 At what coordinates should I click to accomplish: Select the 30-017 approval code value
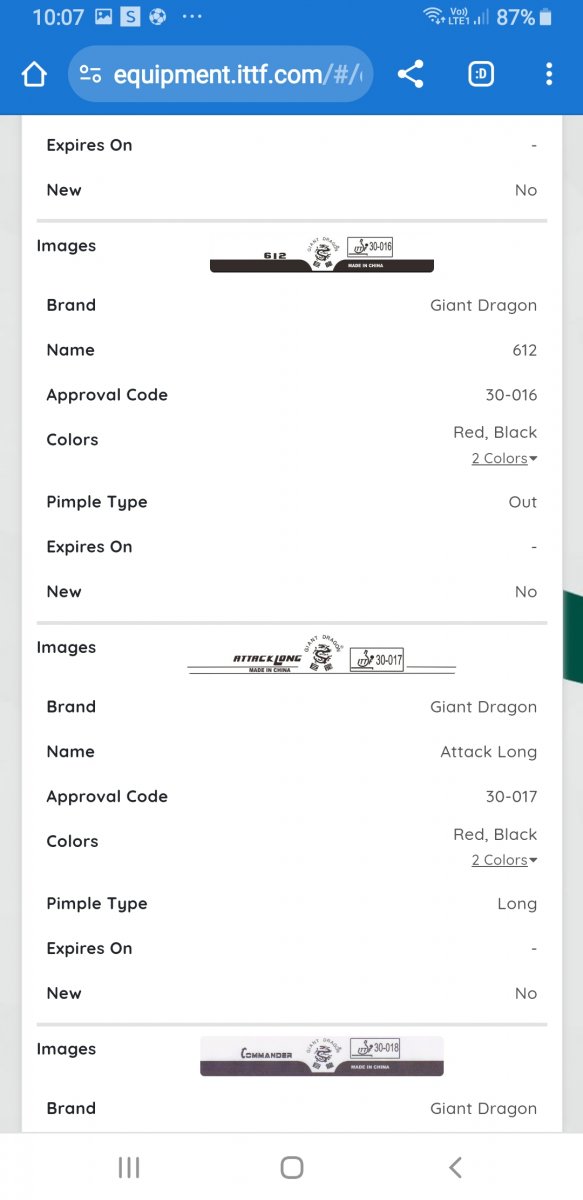click(511, 797)
